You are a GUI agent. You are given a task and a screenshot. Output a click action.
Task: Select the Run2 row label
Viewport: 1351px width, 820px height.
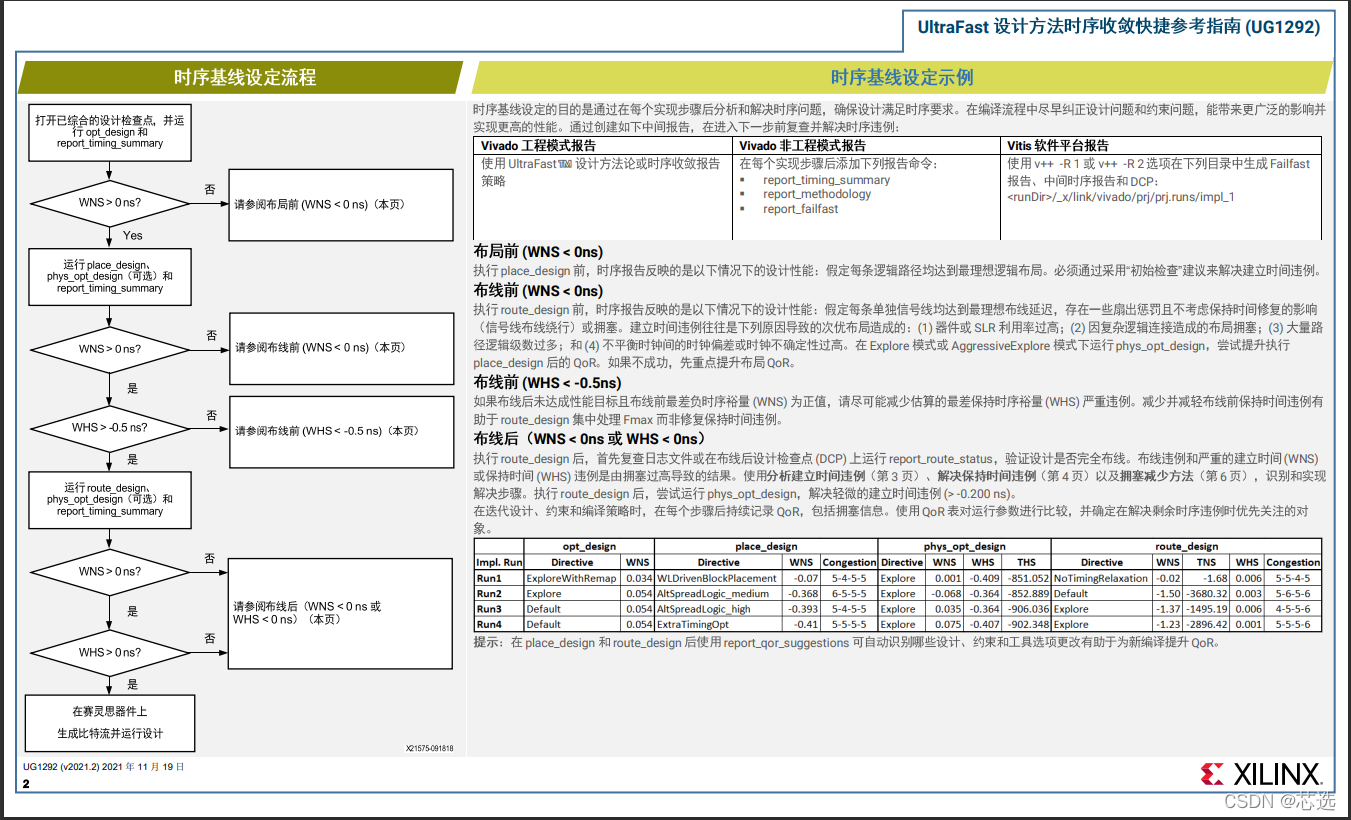point(489,594)
